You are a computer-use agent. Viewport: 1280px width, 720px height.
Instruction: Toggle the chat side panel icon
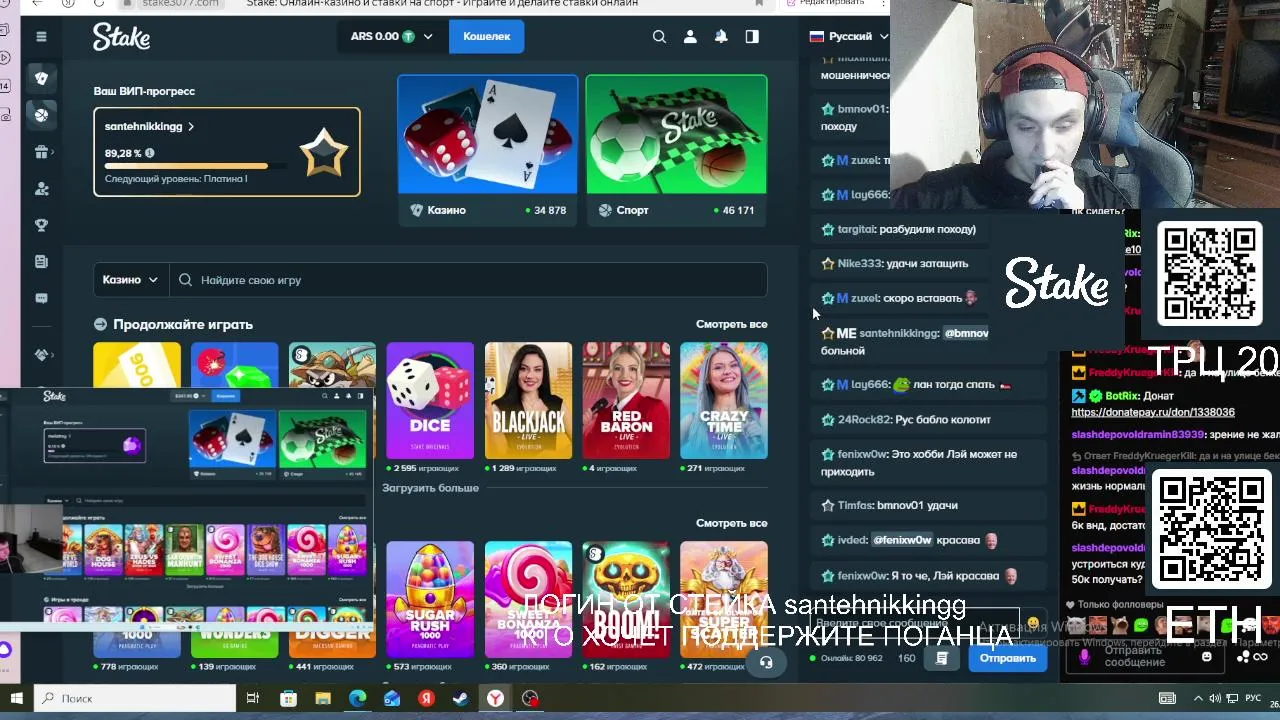[x=752, y=36]
